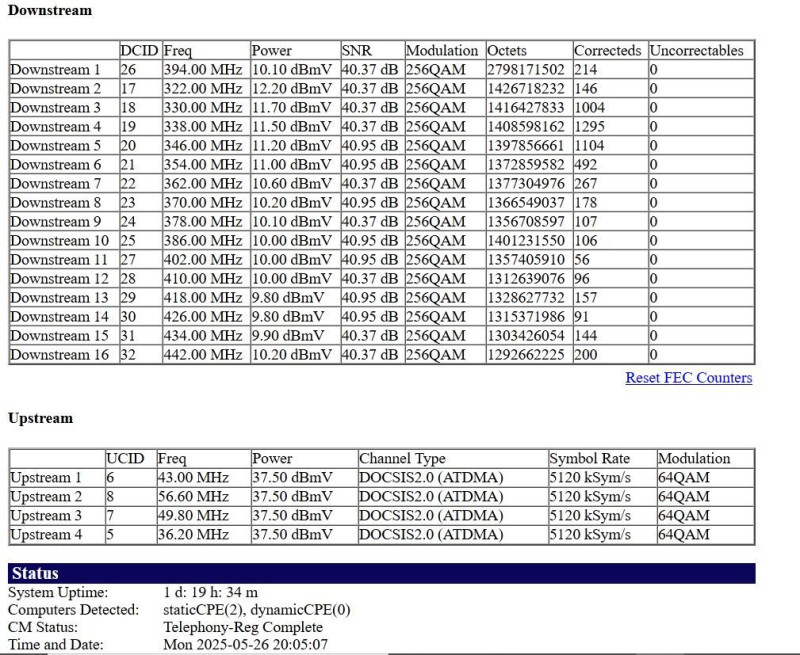Click upstream frequency 36.20 MHz
Viewport: 800px width, 655px height.
point(193,535)
